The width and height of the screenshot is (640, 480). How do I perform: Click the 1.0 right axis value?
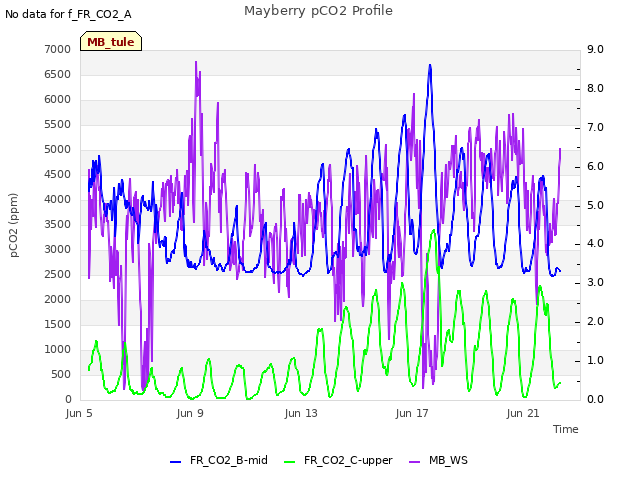click(x=595, y=360)
